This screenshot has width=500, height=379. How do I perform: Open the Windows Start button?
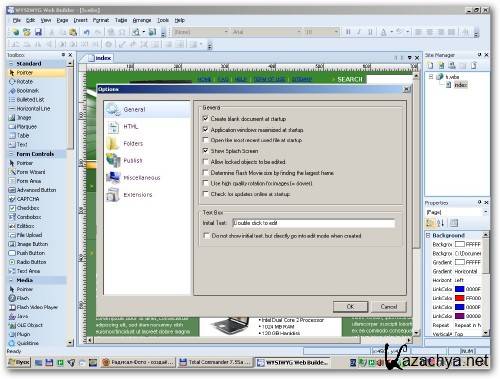pyautogui.click(x=19, y=362)
